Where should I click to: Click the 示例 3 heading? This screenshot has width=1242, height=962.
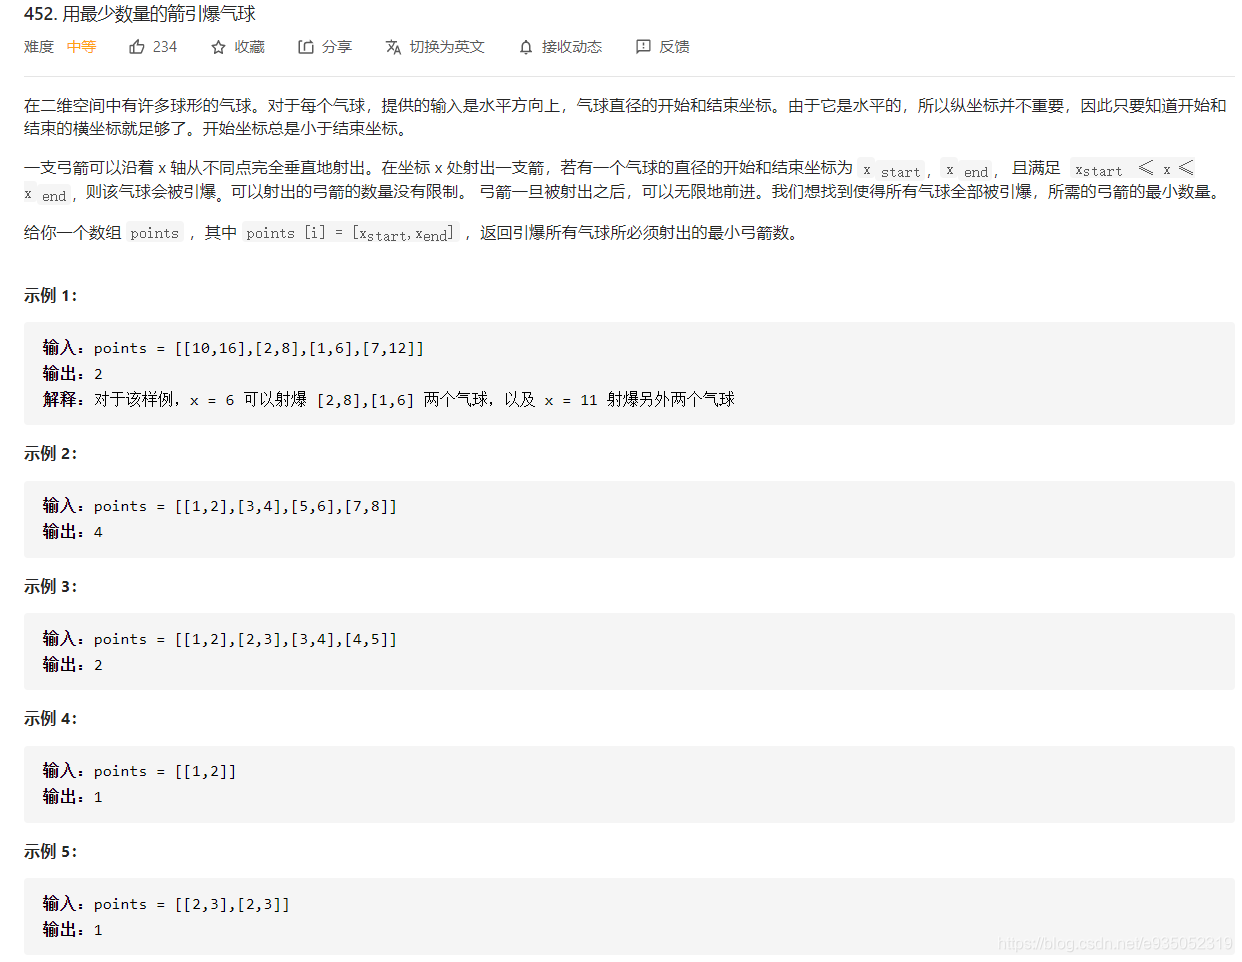click(x=51, y=587)
